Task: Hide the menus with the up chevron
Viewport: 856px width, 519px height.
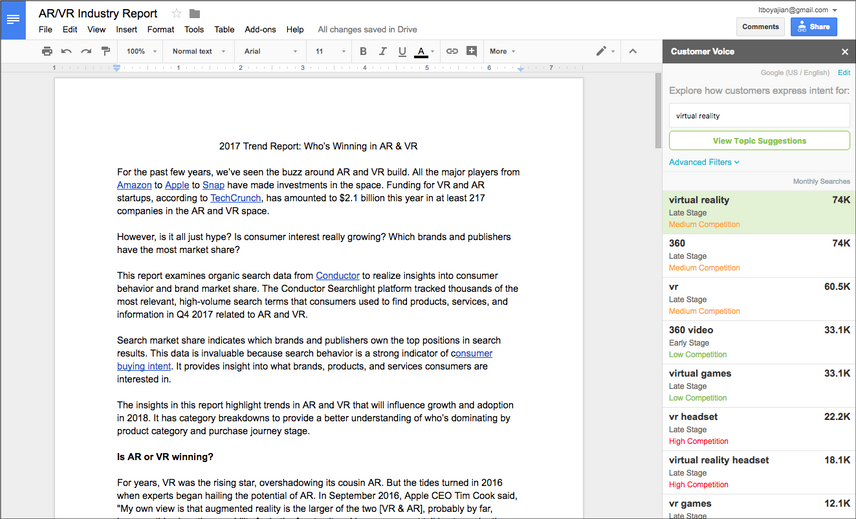Action: click(x=633, y=51)
